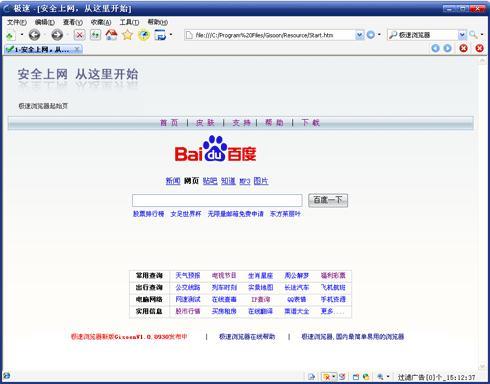
Task: Open the 电视节目 link
Action: [x=224, y=275]
